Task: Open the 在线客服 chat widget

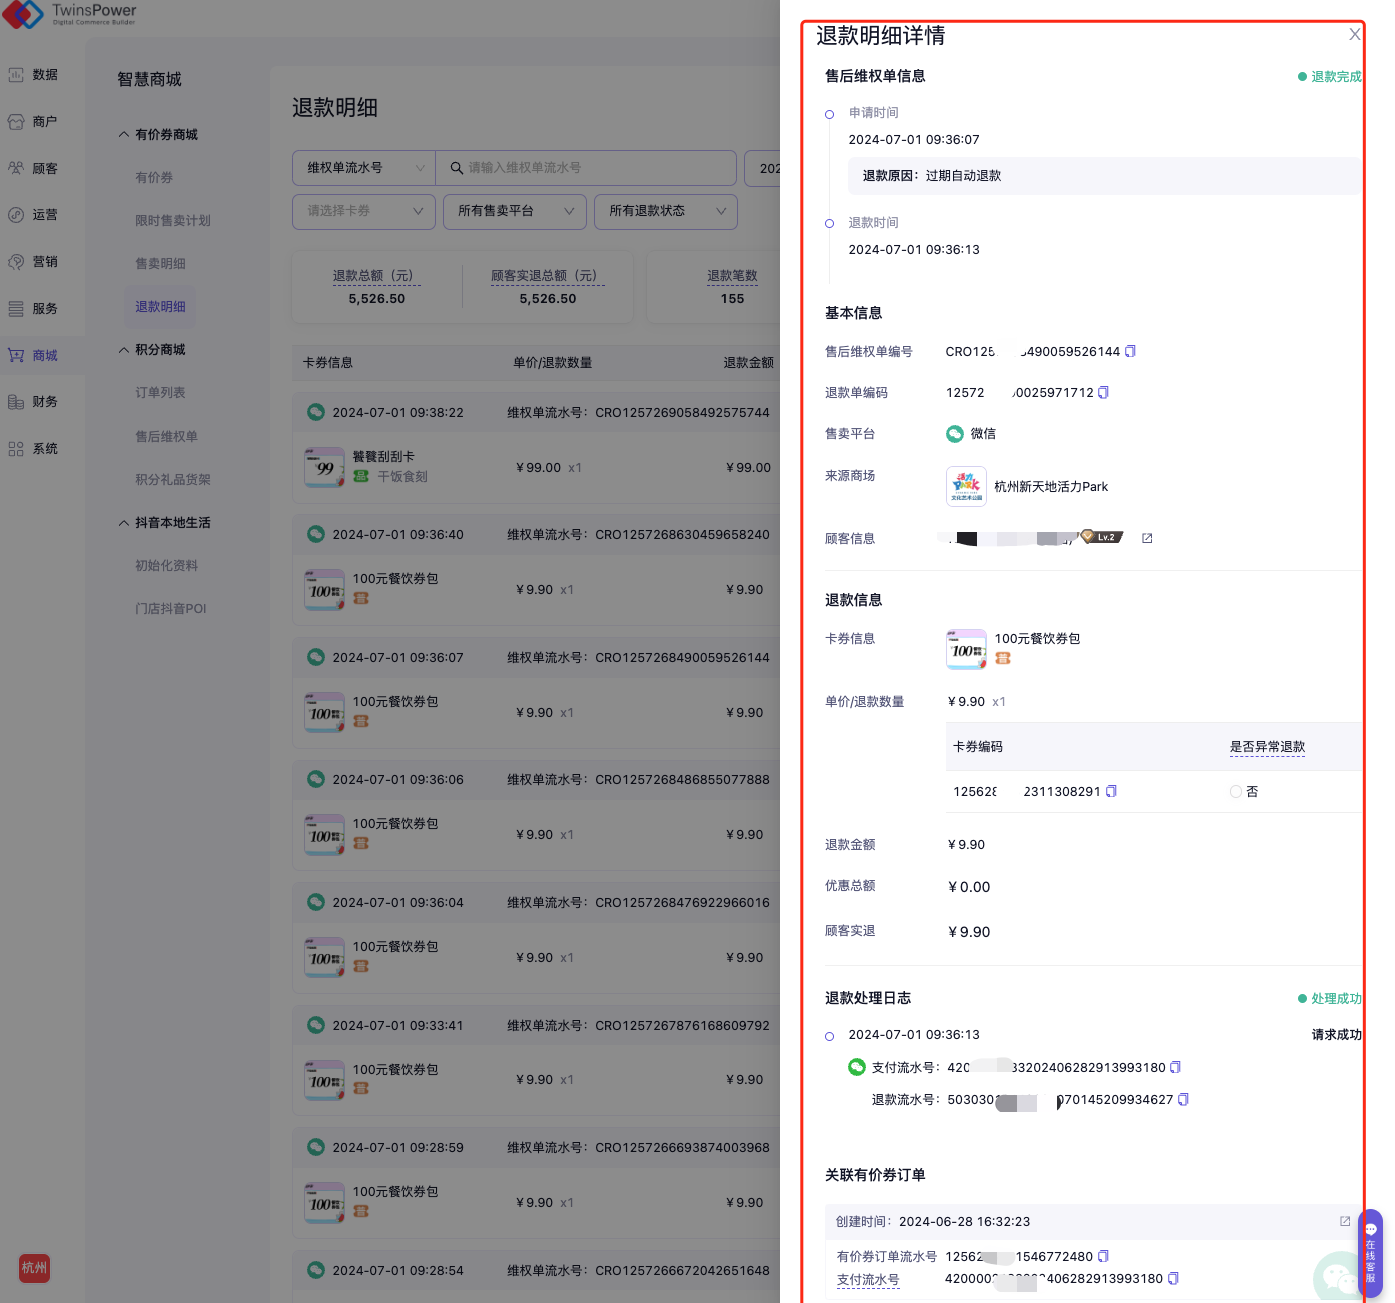Action: [x=1370, y=1254]
